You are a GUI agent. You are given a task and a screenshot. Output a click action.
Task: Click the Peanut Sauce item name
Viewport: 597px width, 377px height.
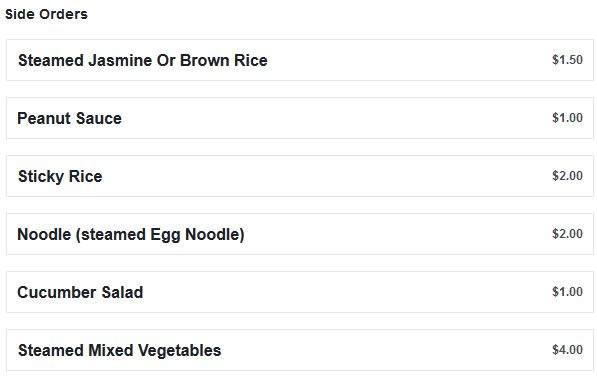(x=69, y=118)
